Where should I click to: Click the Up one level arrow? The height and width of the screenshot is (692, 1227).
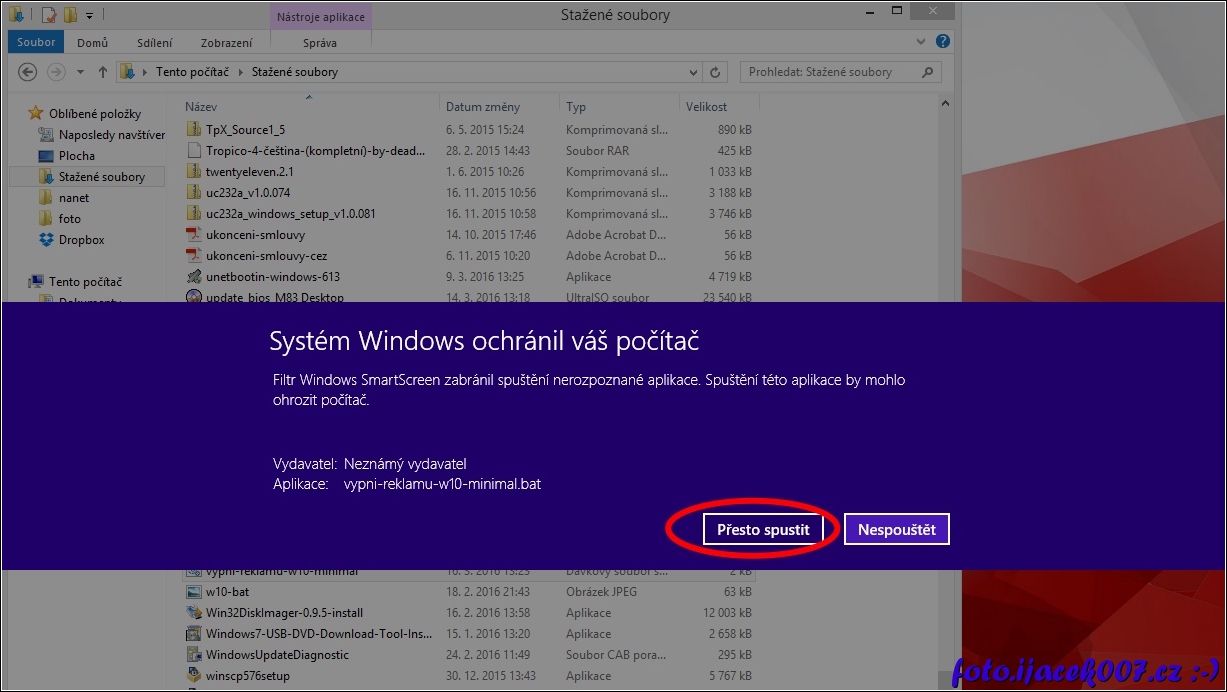(102, 72)
